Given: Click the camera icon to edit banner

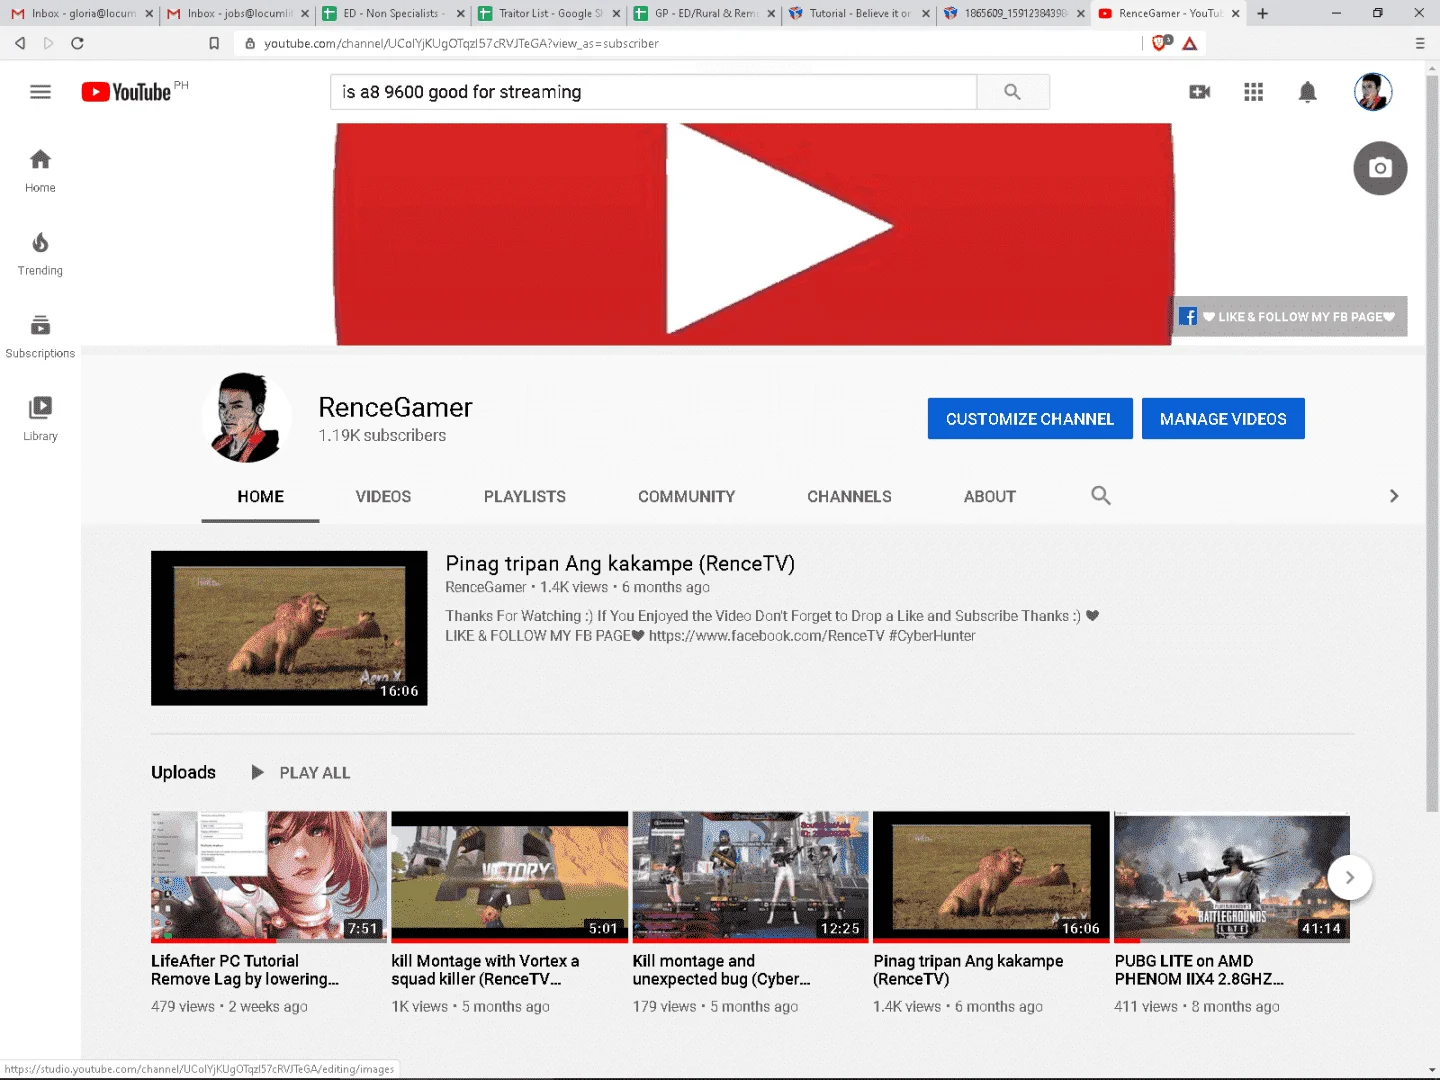Looking at the screenshot, I should [x=1380, y=168].
